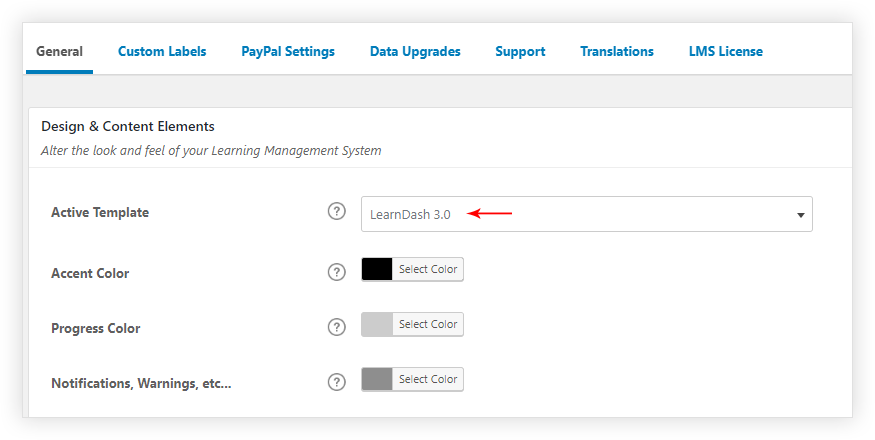Screen dimensions: 875x440
Task: Click Select Color button for Progress Color
Action: (x=428, y=324)
